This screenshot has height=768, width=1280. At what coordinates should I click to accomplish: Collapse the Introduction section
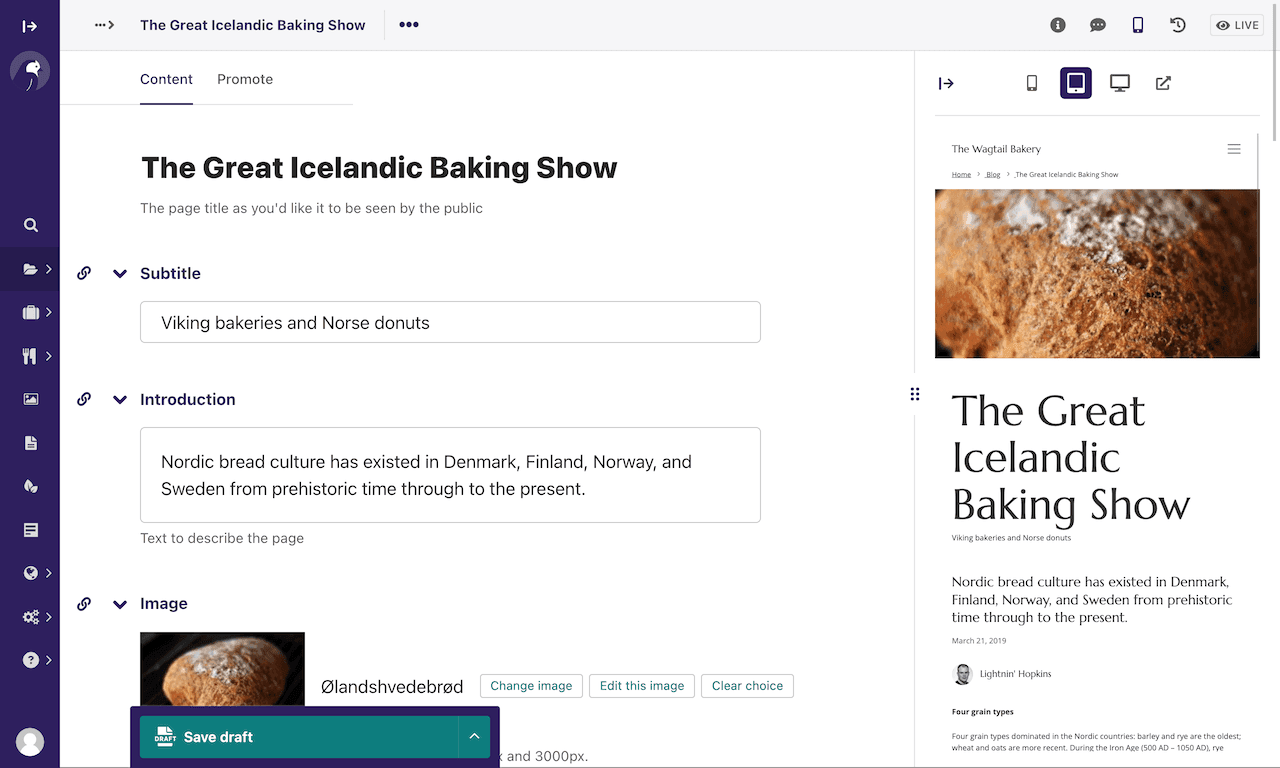[120, 399]
